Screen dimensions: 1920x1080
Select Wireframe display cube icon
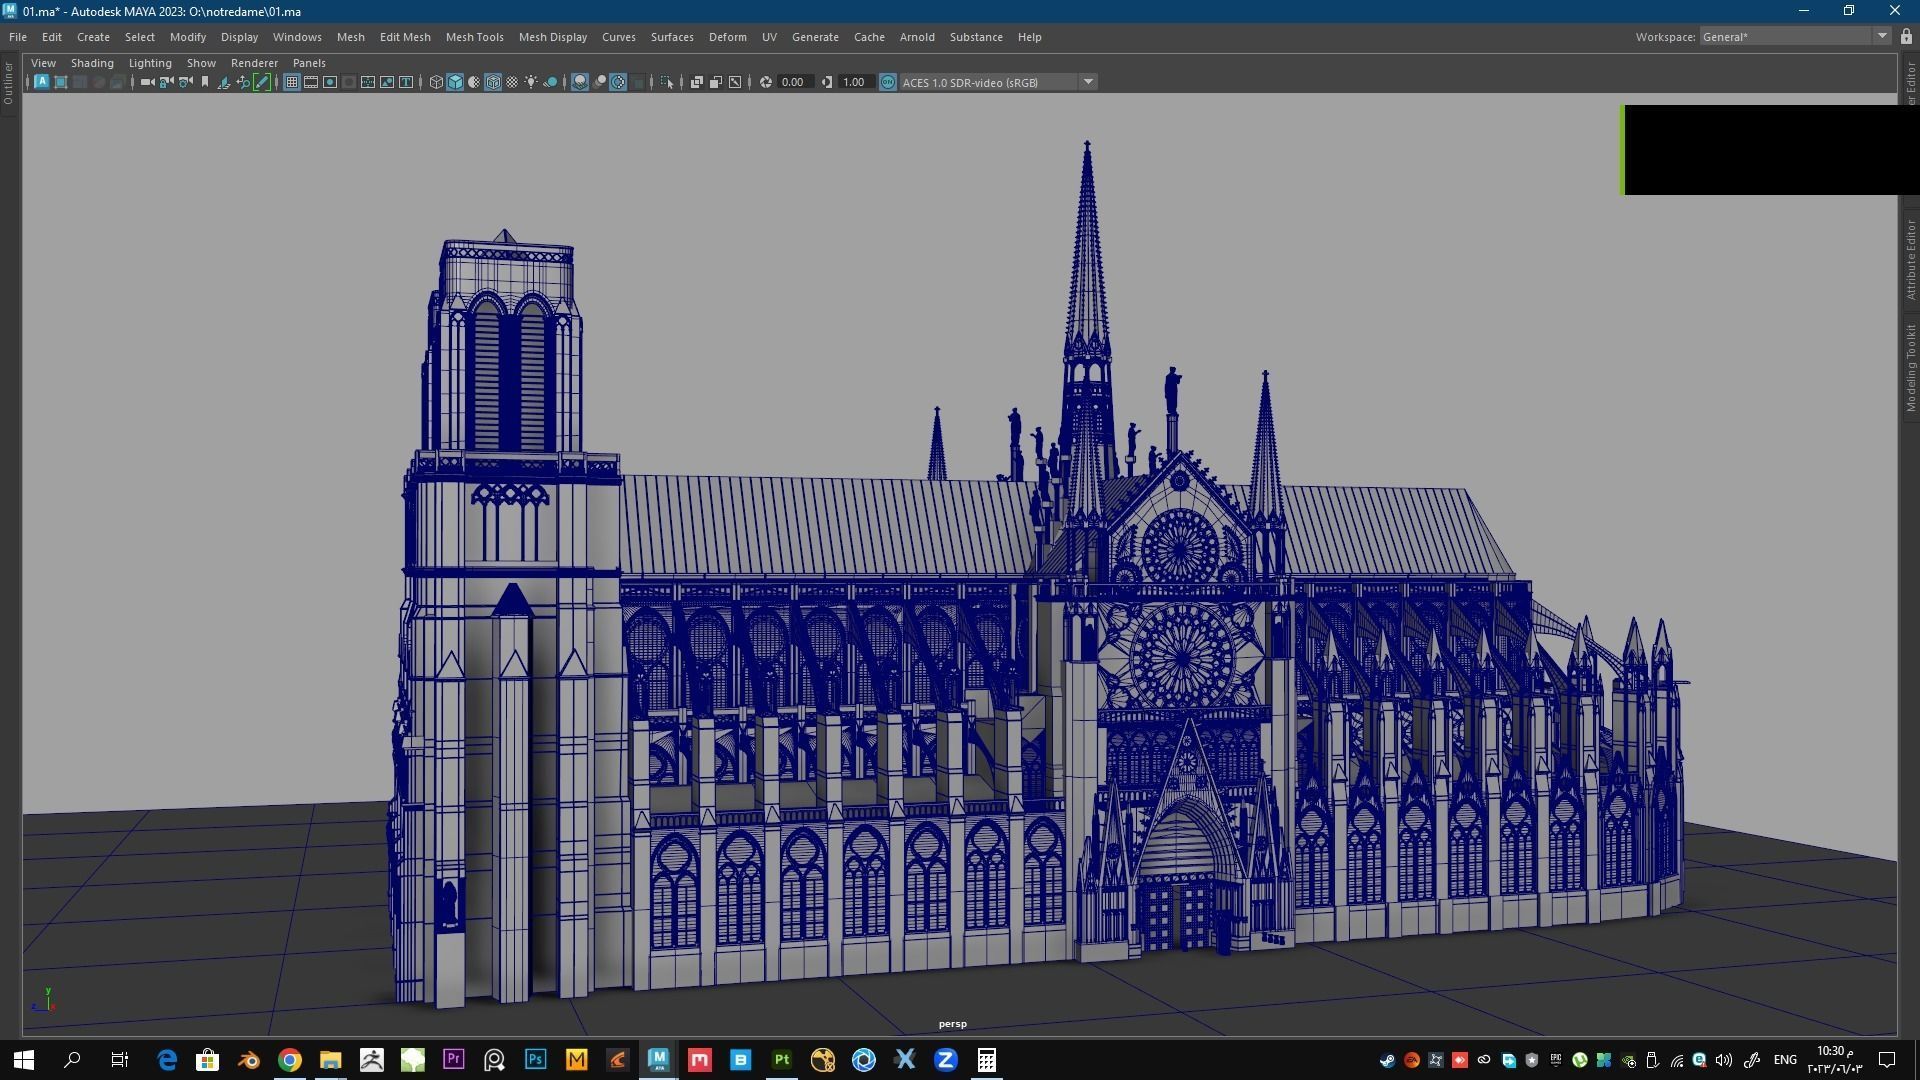click(x=437, y=82)
